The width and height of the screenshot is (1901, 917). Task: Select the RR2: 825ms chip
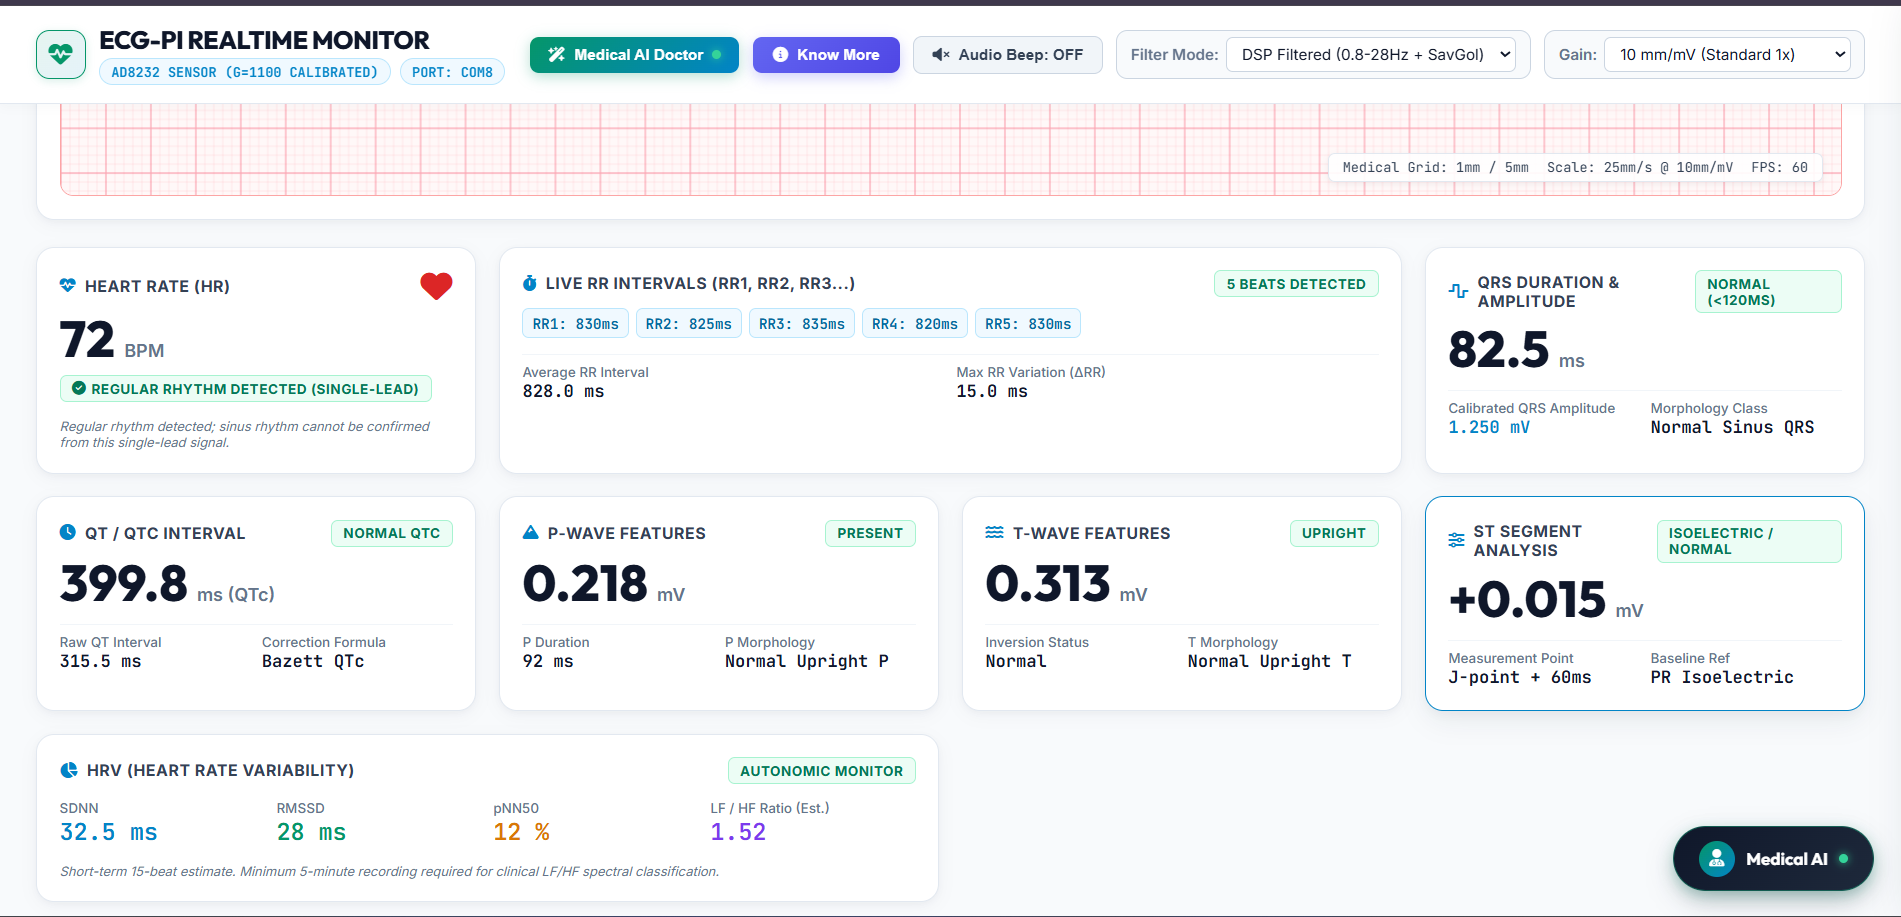coord(689,324)
